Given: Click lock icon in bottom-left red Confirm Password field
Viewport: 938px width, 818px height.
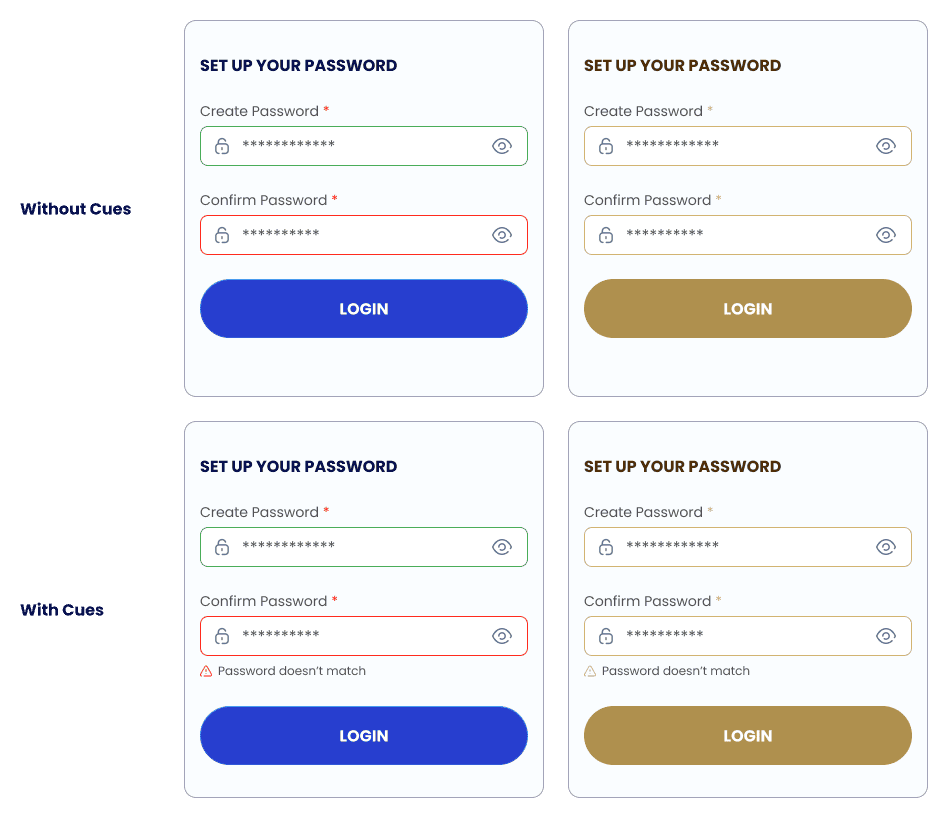Looking at the screenshot, I should click(222, 636).
